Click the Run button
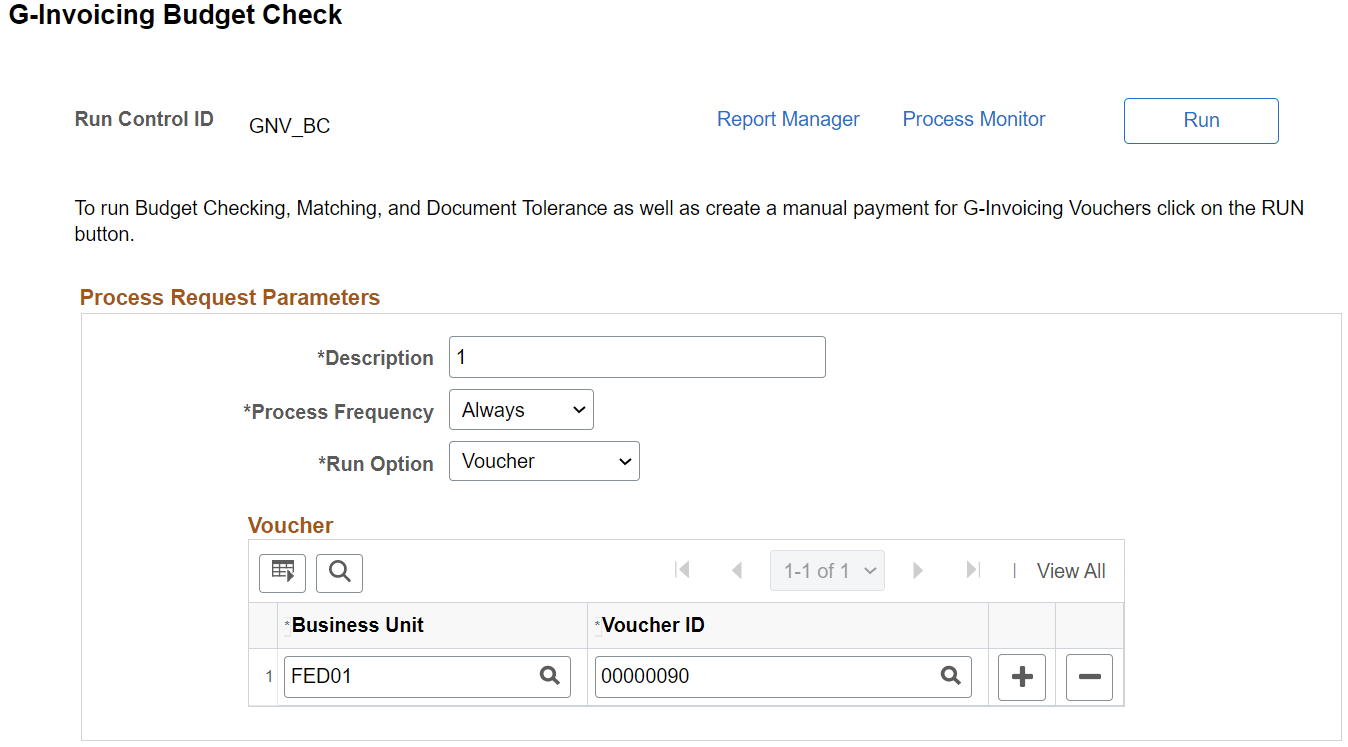This screenshot has width=1348, height=747. pyautogui.click(x=1200, y=120)
